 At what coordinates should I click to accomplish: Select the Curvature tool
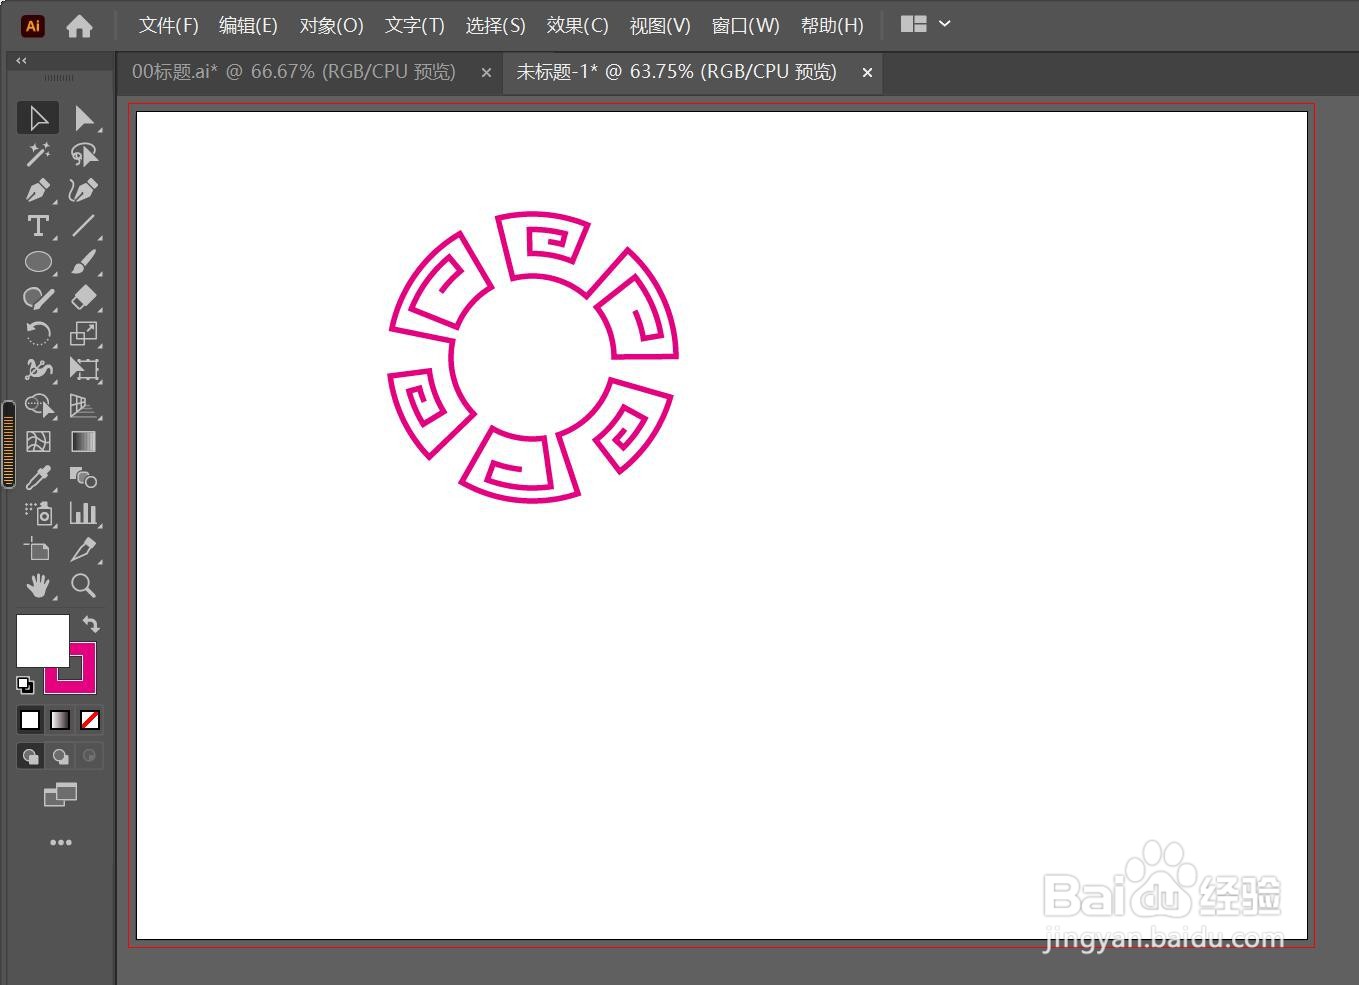(84, 190)
